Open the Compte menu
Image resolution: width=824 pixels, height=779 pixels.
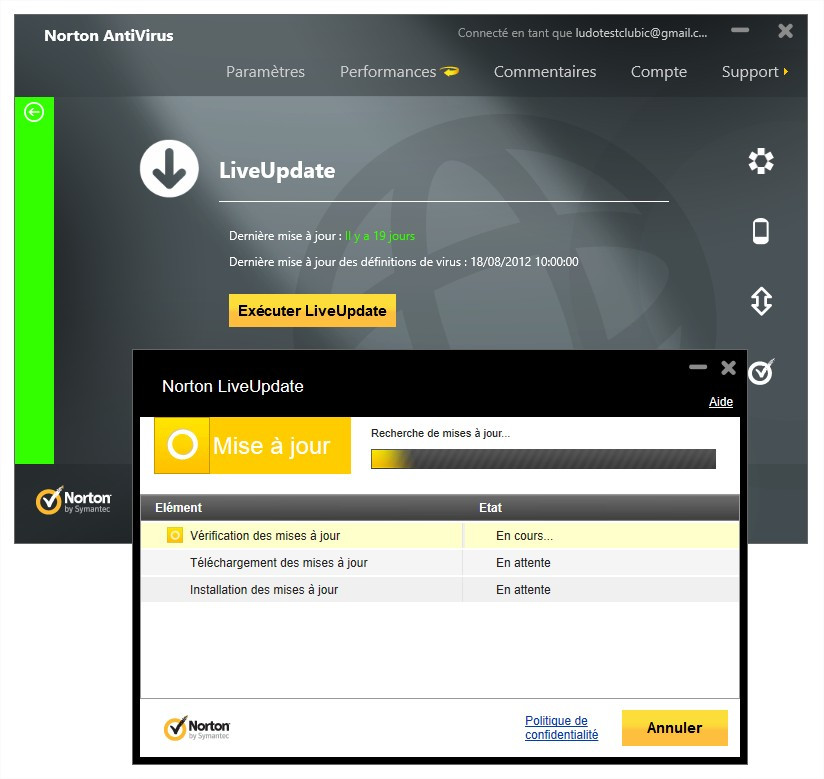pos(658,72)
